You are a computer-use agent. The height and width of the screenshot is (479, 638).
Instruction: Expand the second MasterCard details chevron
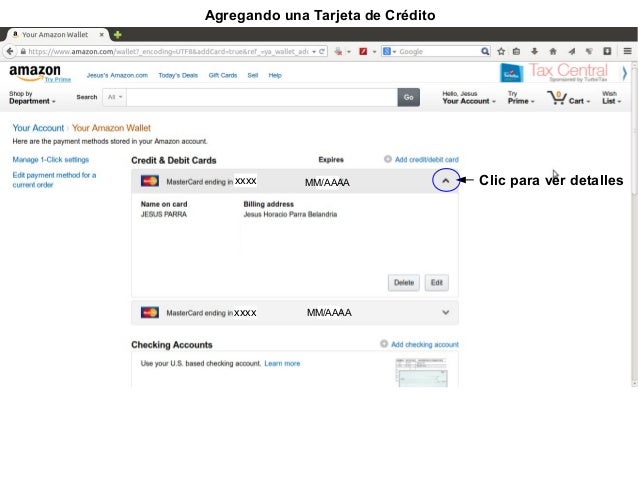[x=446, y=312]
